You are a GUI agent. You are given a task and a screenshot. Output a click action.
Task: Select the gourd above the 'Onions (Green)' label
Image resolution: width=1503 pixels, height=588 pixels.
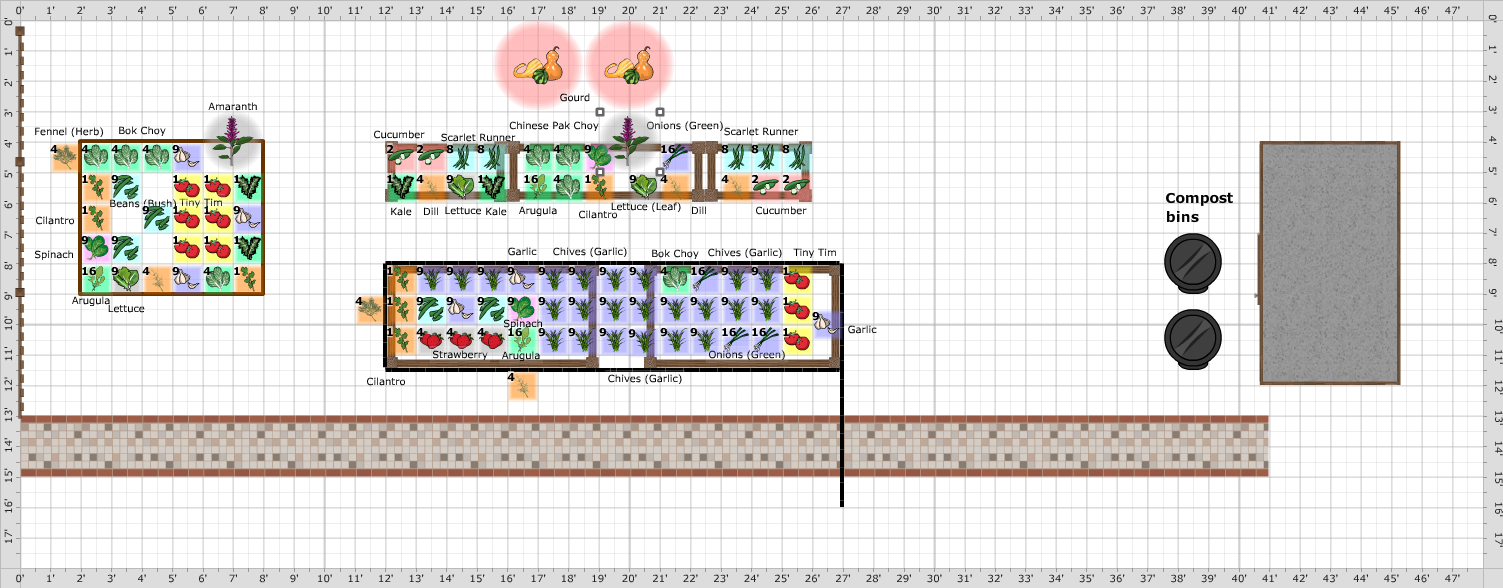(630, 66)
